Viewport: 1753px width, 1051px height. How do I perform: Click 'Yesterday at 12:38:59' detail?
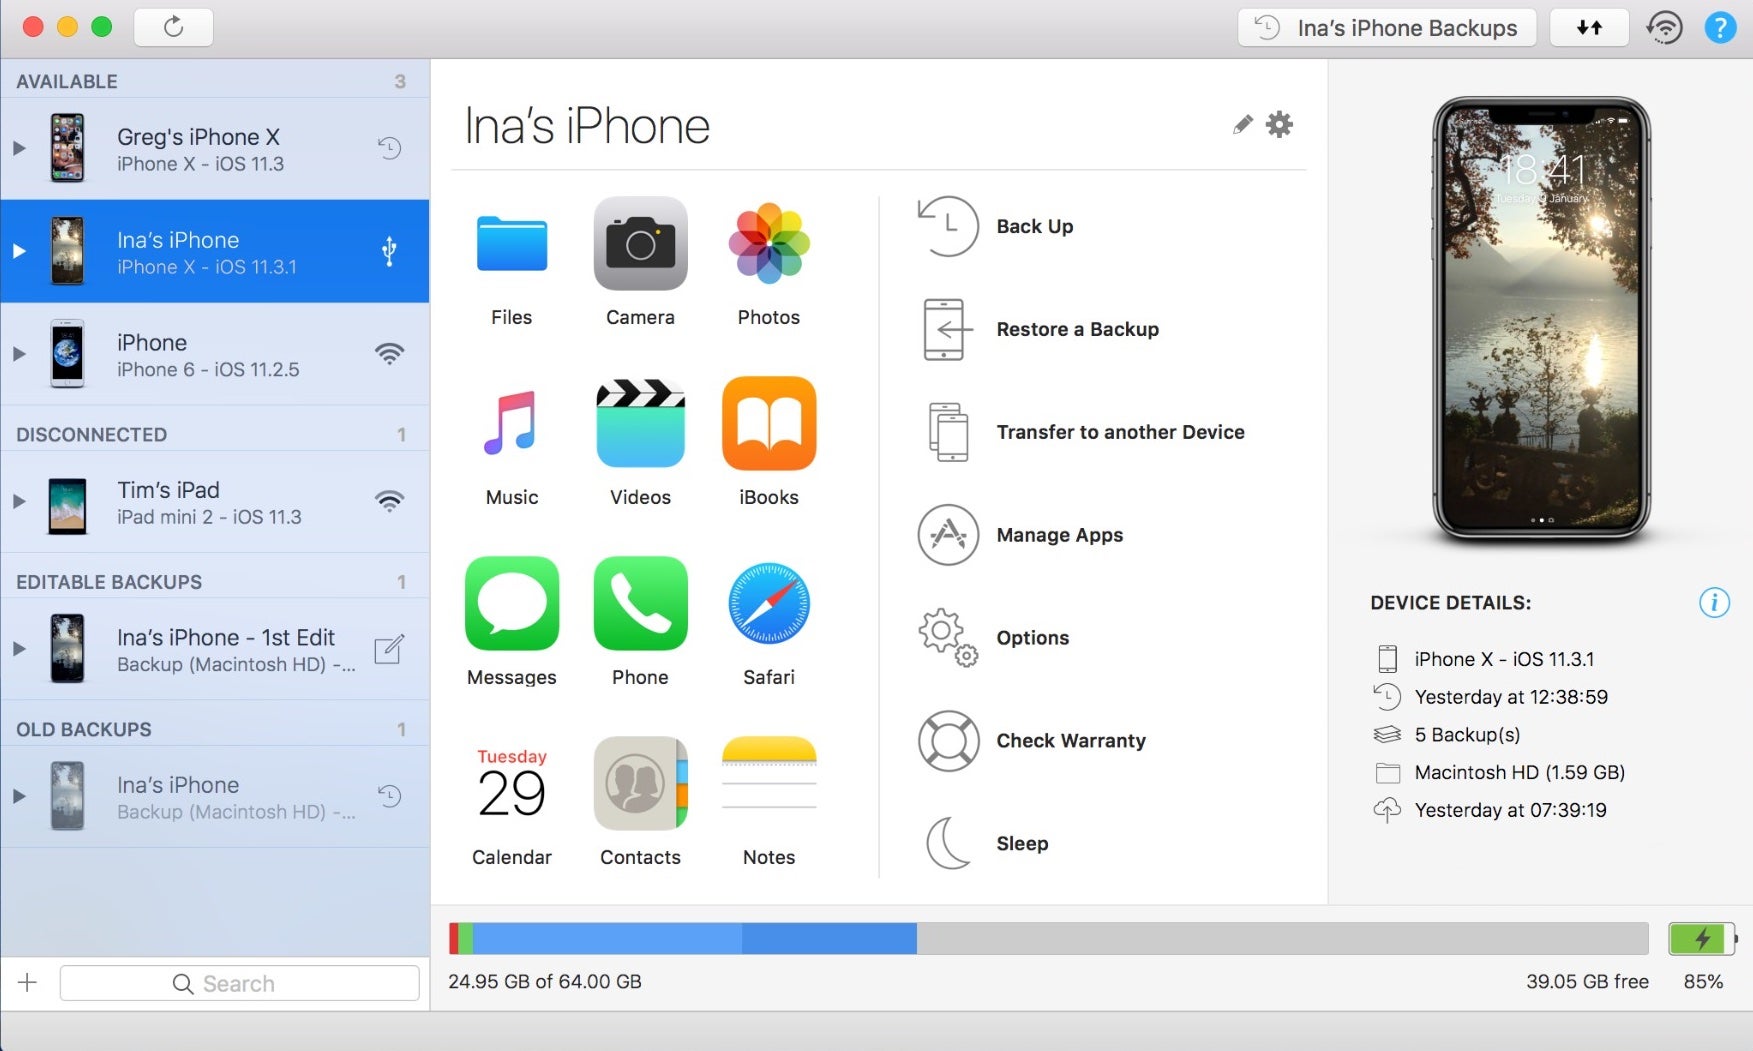pos(1511,697)
